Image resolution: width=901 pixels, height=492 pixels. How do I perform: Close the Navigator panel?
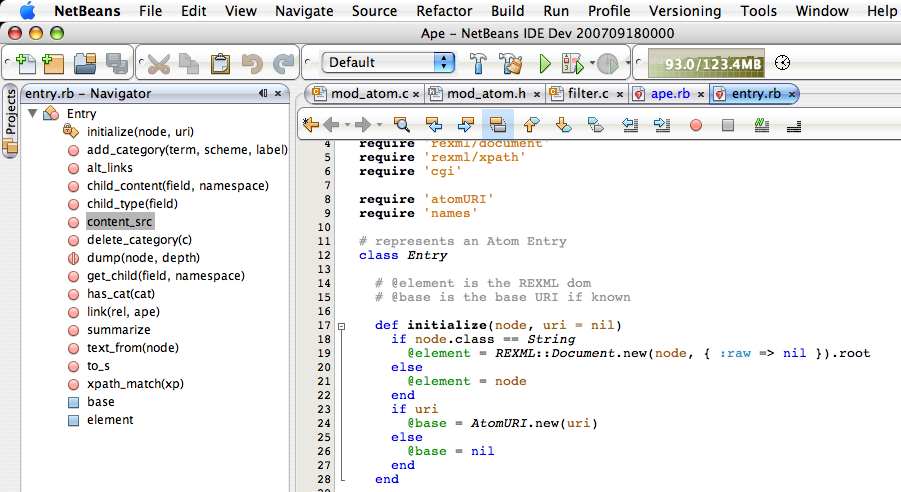(x=278, y=93)
